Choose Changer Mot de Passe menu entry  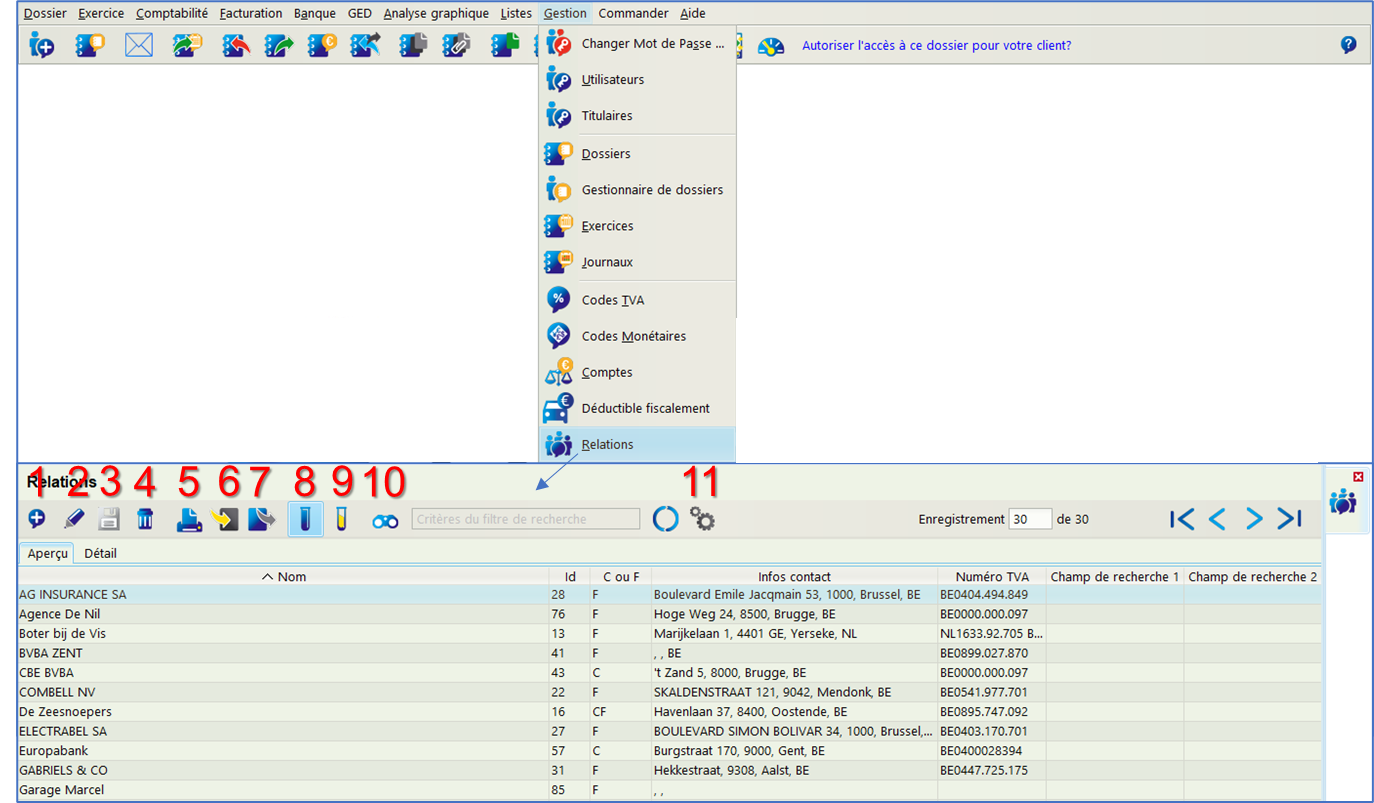[637, 44]
